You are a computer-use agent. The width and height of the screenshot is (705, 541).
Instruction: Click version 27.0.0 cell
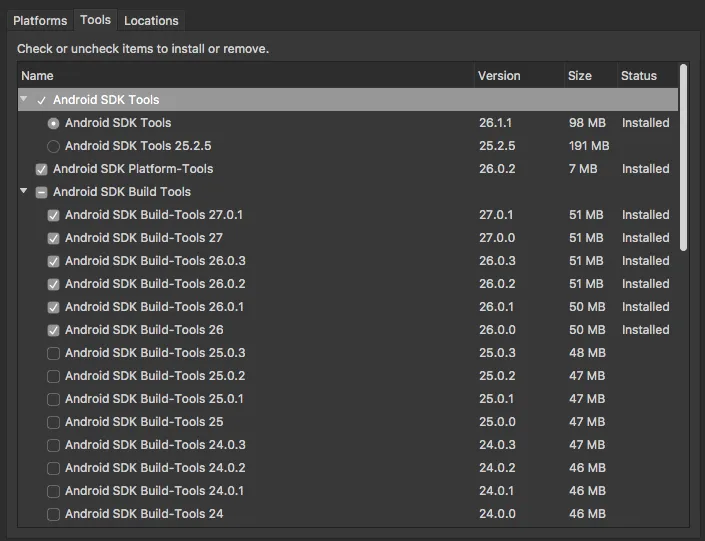click(497, 237)
